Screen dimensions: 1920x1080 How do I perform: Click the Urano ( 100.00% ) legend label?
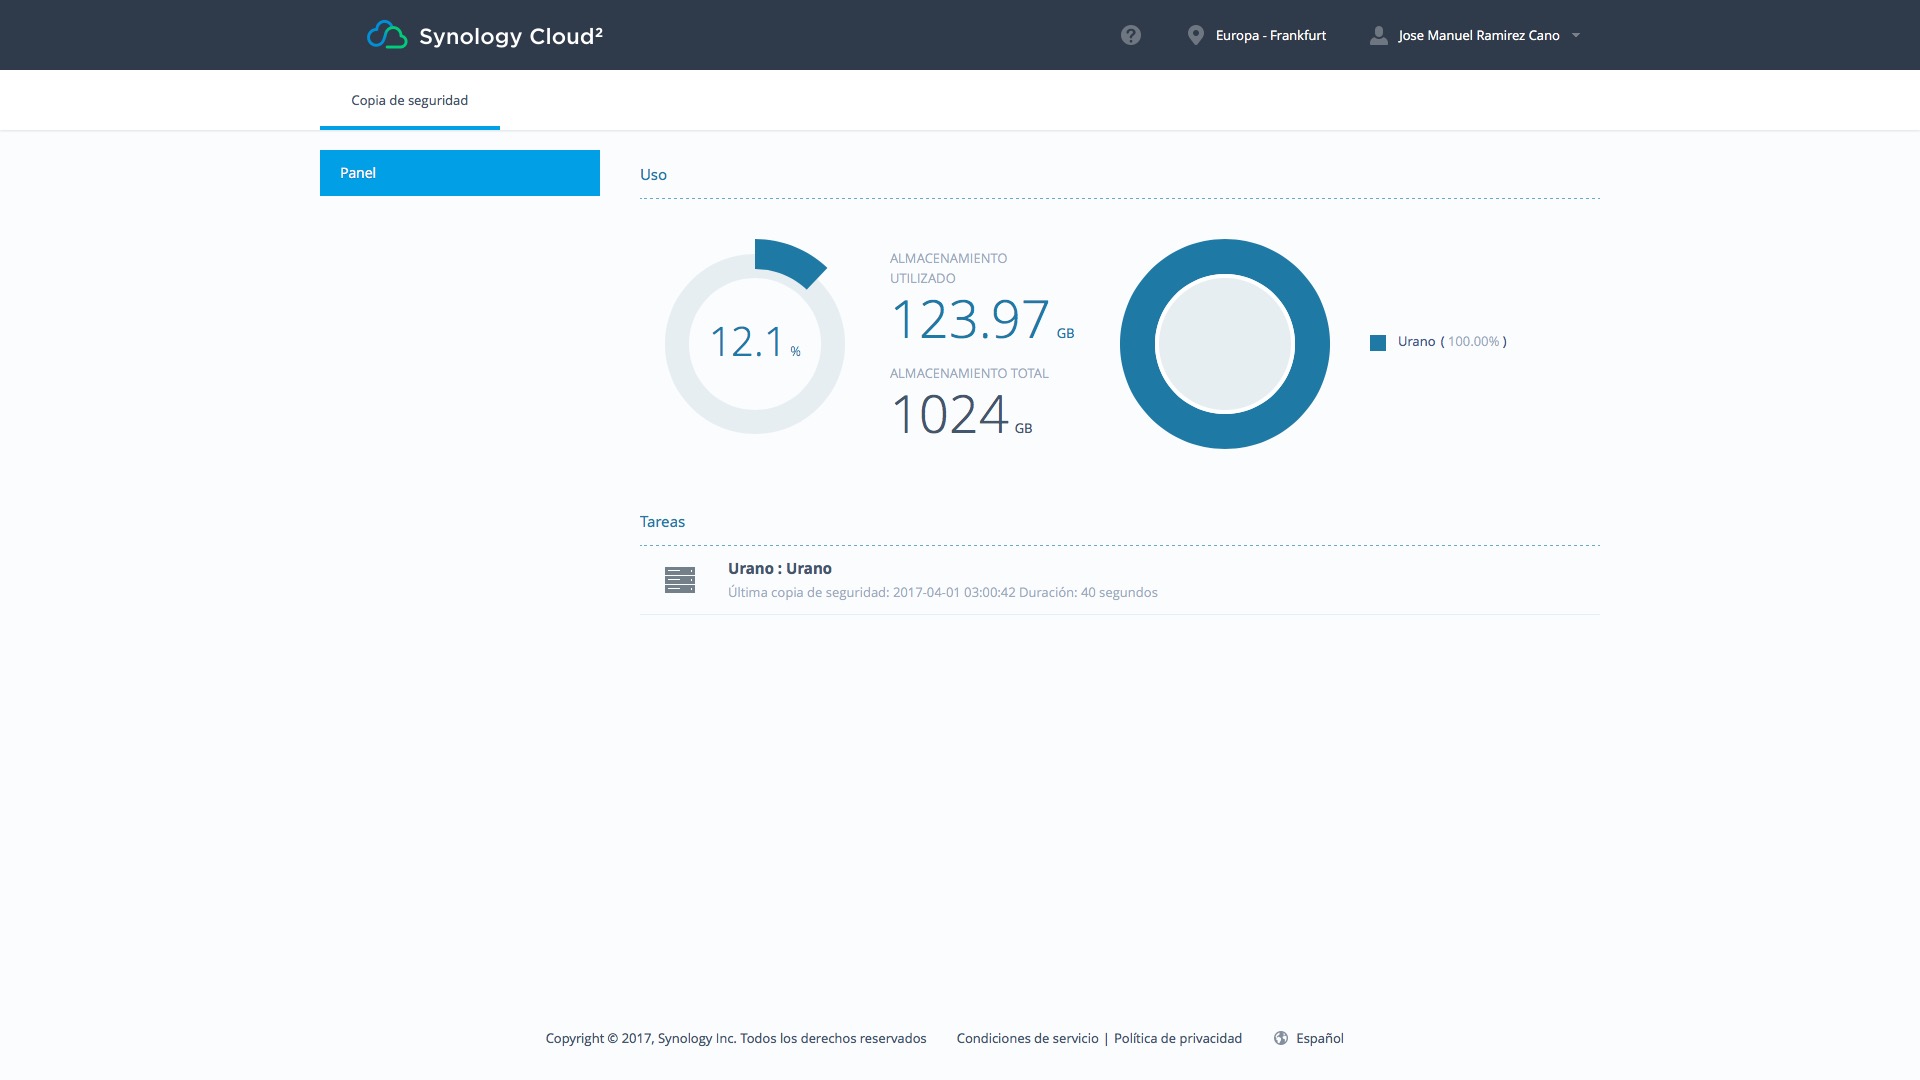pos(1452,342)
